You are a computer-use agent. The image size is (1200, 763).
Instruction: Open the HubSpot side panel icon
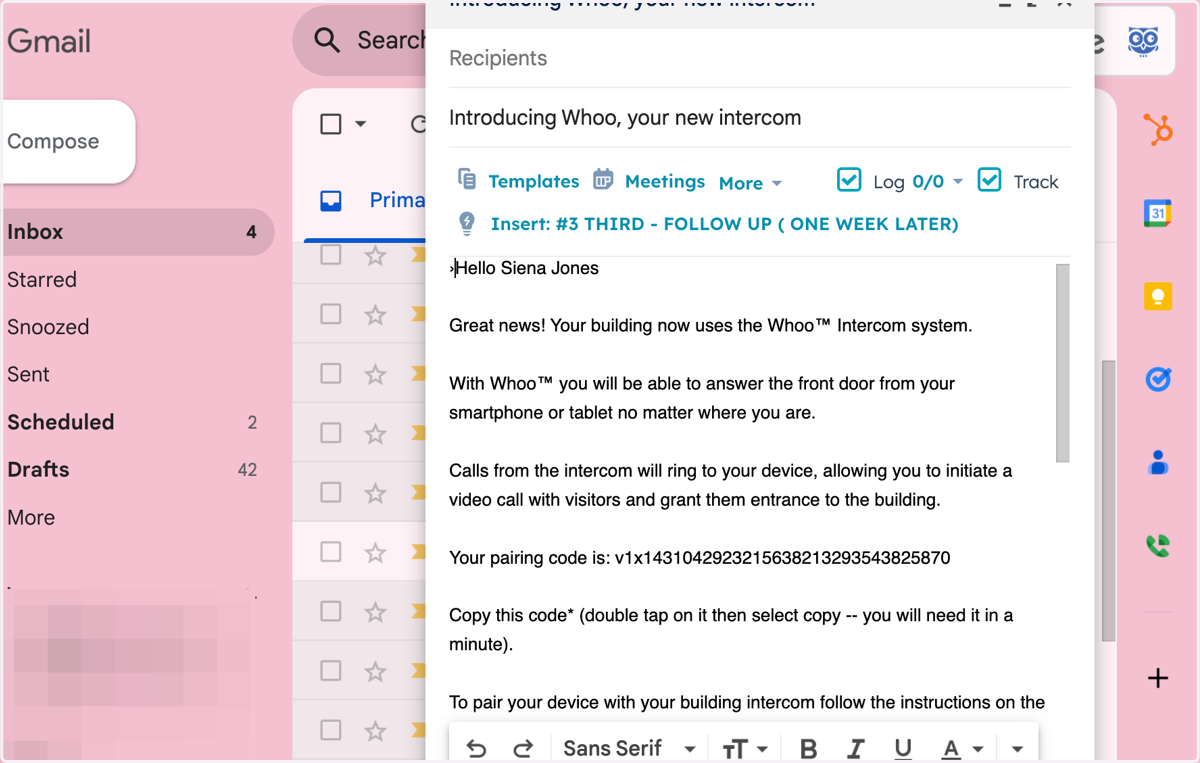click(x=1158, y=130)
